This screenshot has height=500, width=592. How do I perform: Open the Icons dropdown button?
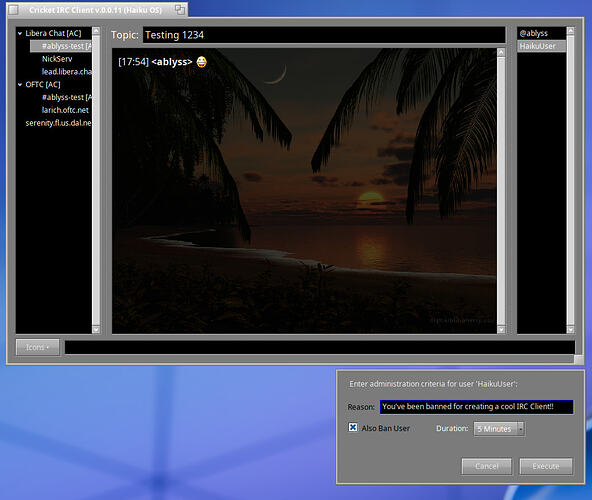pos(37,347)
